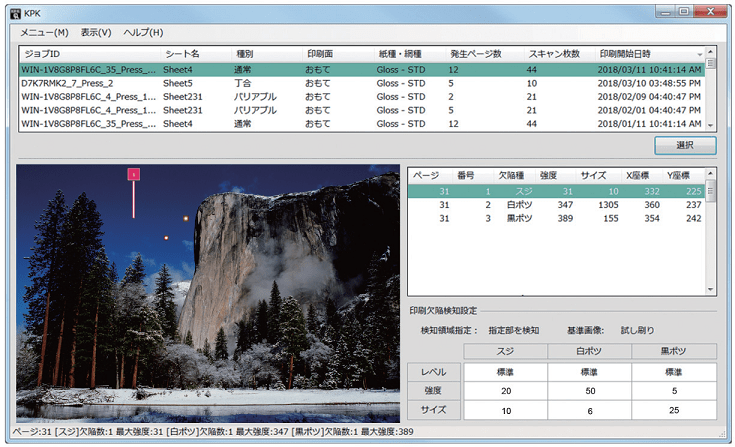
Task: Click スジ strength value 20
Action: 505,391
